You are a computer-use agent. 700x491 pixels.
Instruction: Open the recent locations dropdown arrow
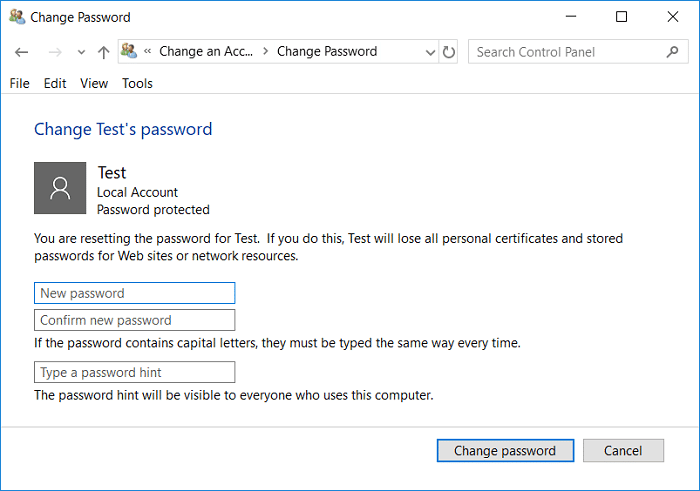(x=81, y=52)
